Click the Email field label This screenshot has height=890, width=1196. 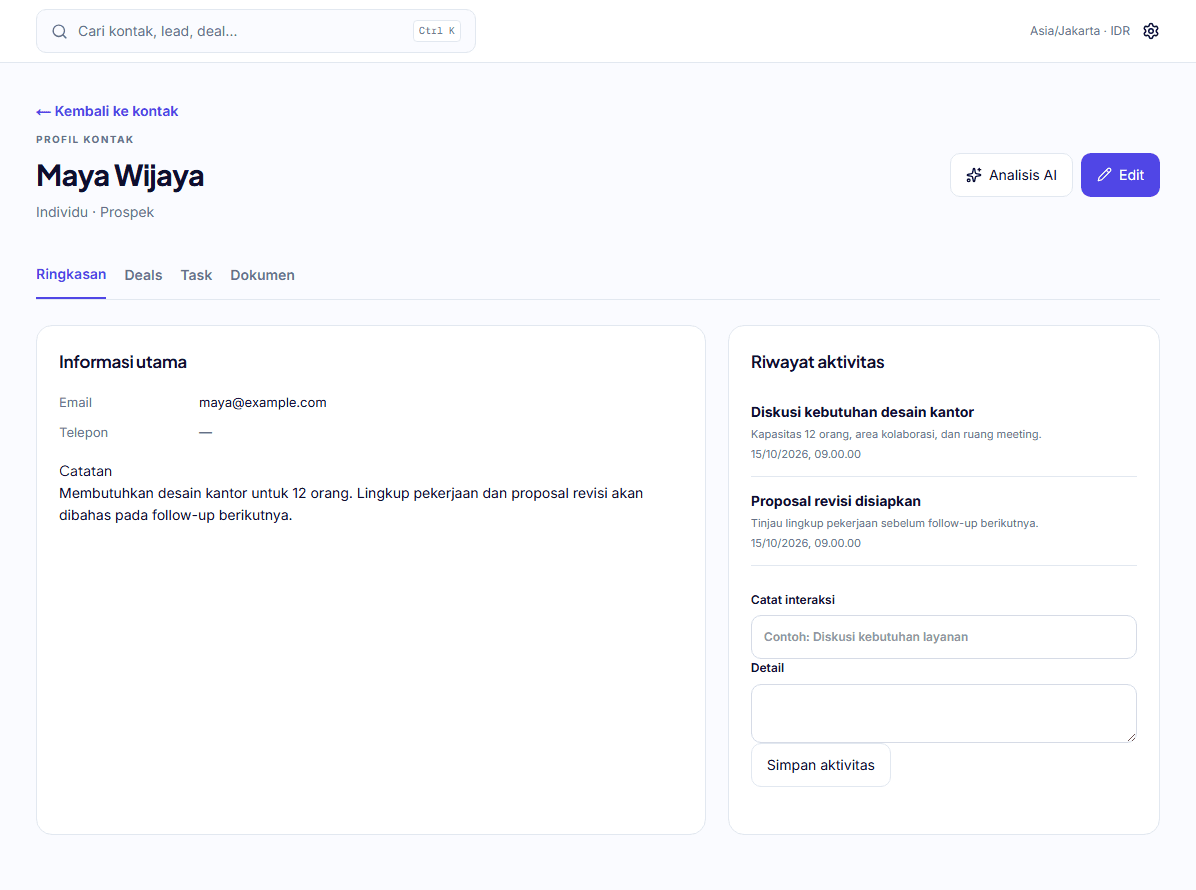[76, 403]
